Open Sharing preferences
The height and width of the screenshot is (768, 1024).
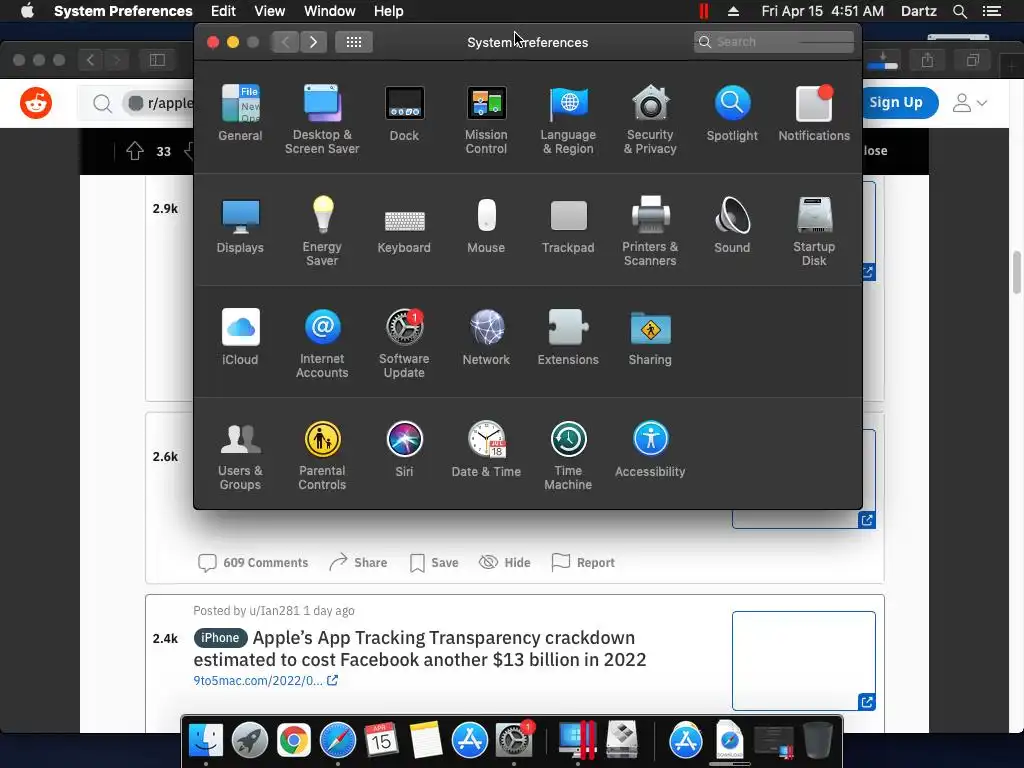tap(650, 337)
